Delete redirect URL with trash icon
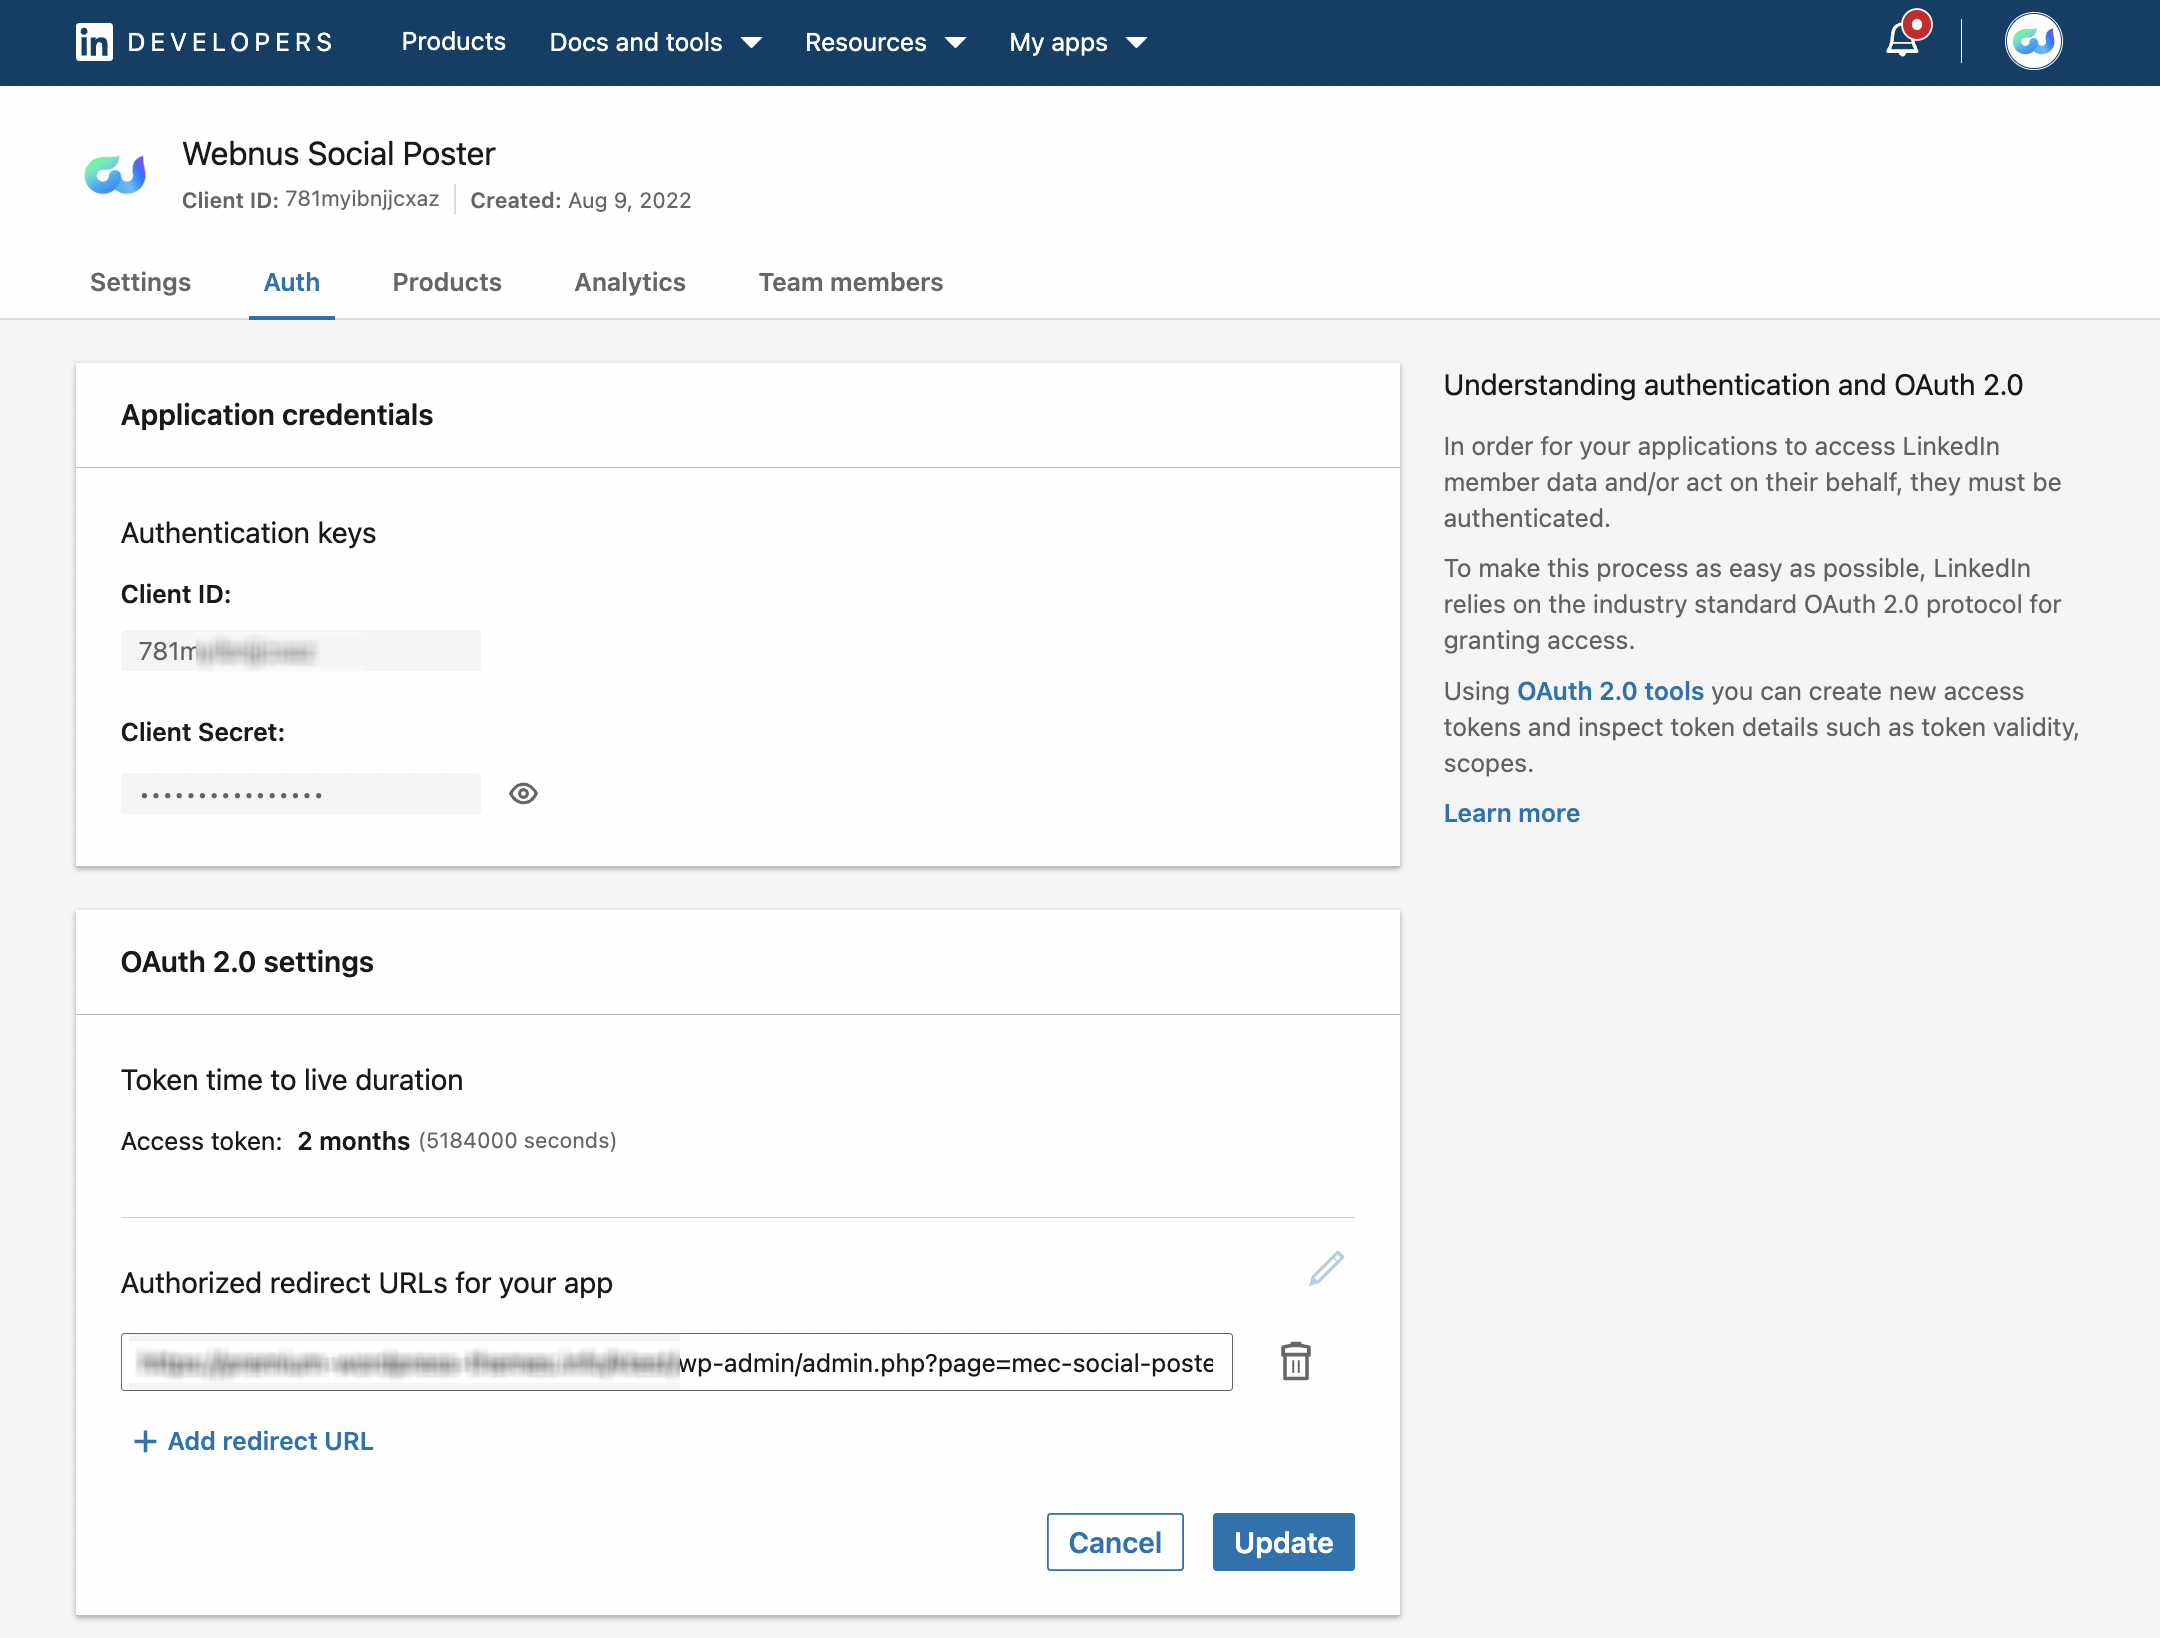This screenshot has width=2160, height=1638. tap(1295, 1361)
